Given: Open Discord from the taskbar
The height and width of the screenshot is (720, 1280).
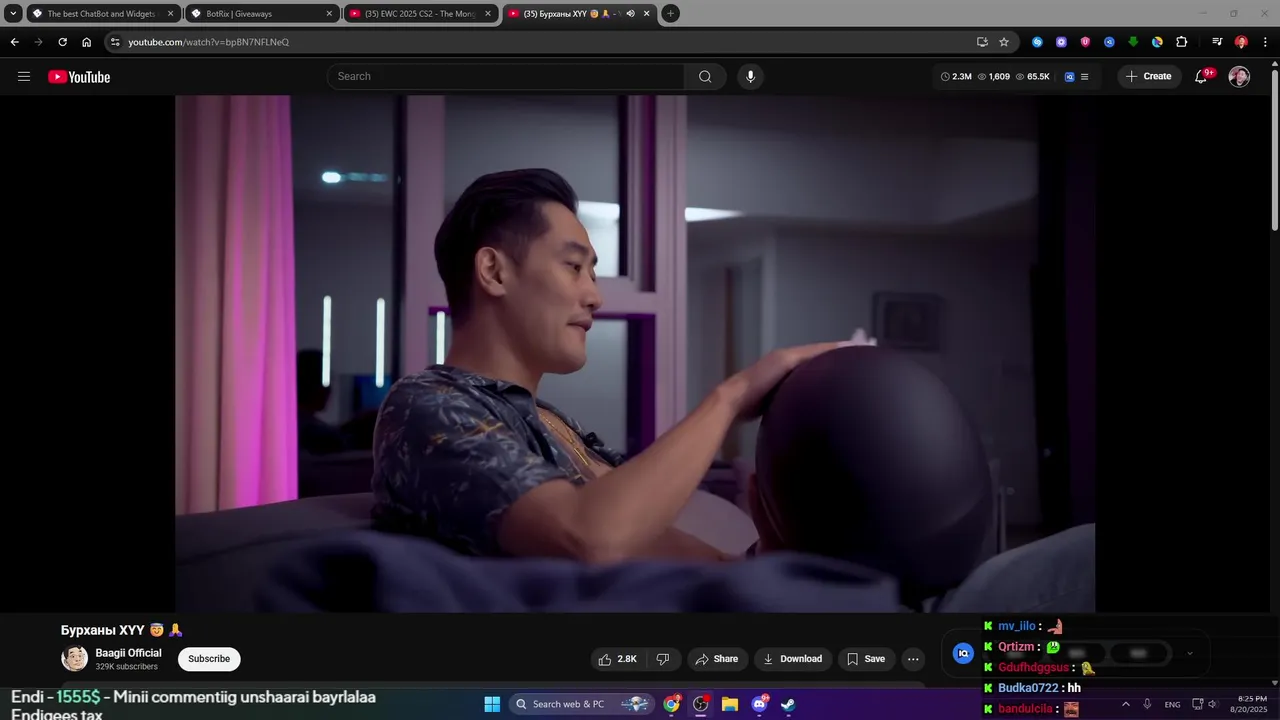Looking at the screenshot, I should (759, 704).
